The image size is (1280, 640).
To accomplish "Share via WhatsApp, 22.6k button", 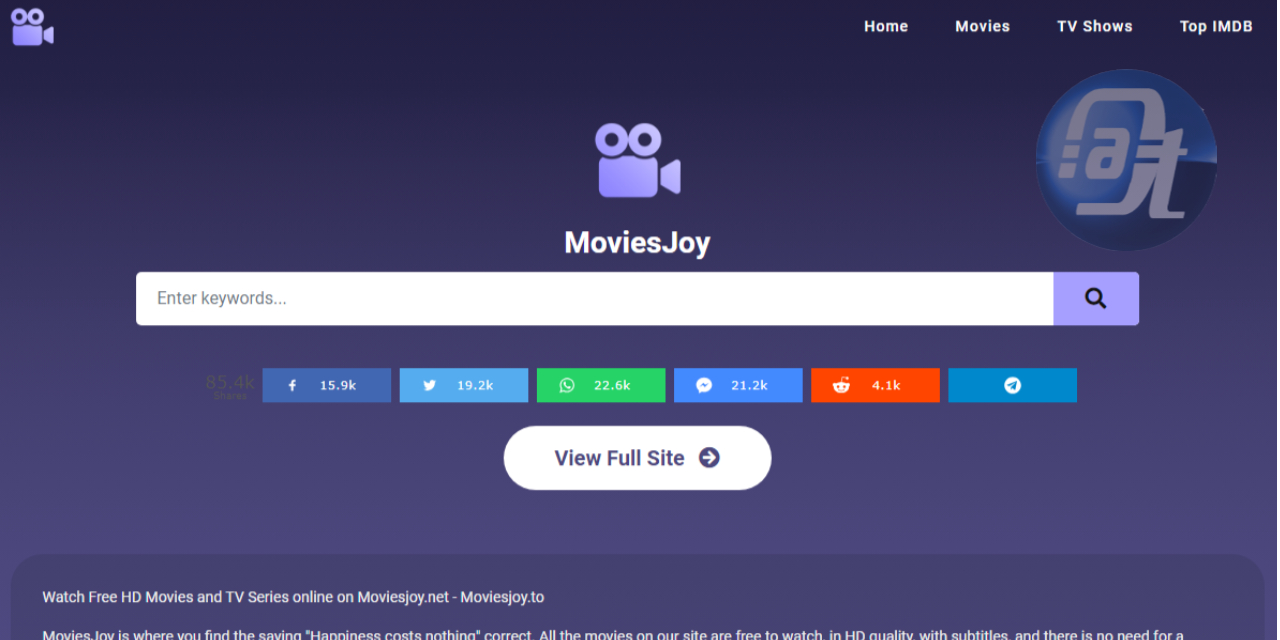I will click(x=601, y=385).
